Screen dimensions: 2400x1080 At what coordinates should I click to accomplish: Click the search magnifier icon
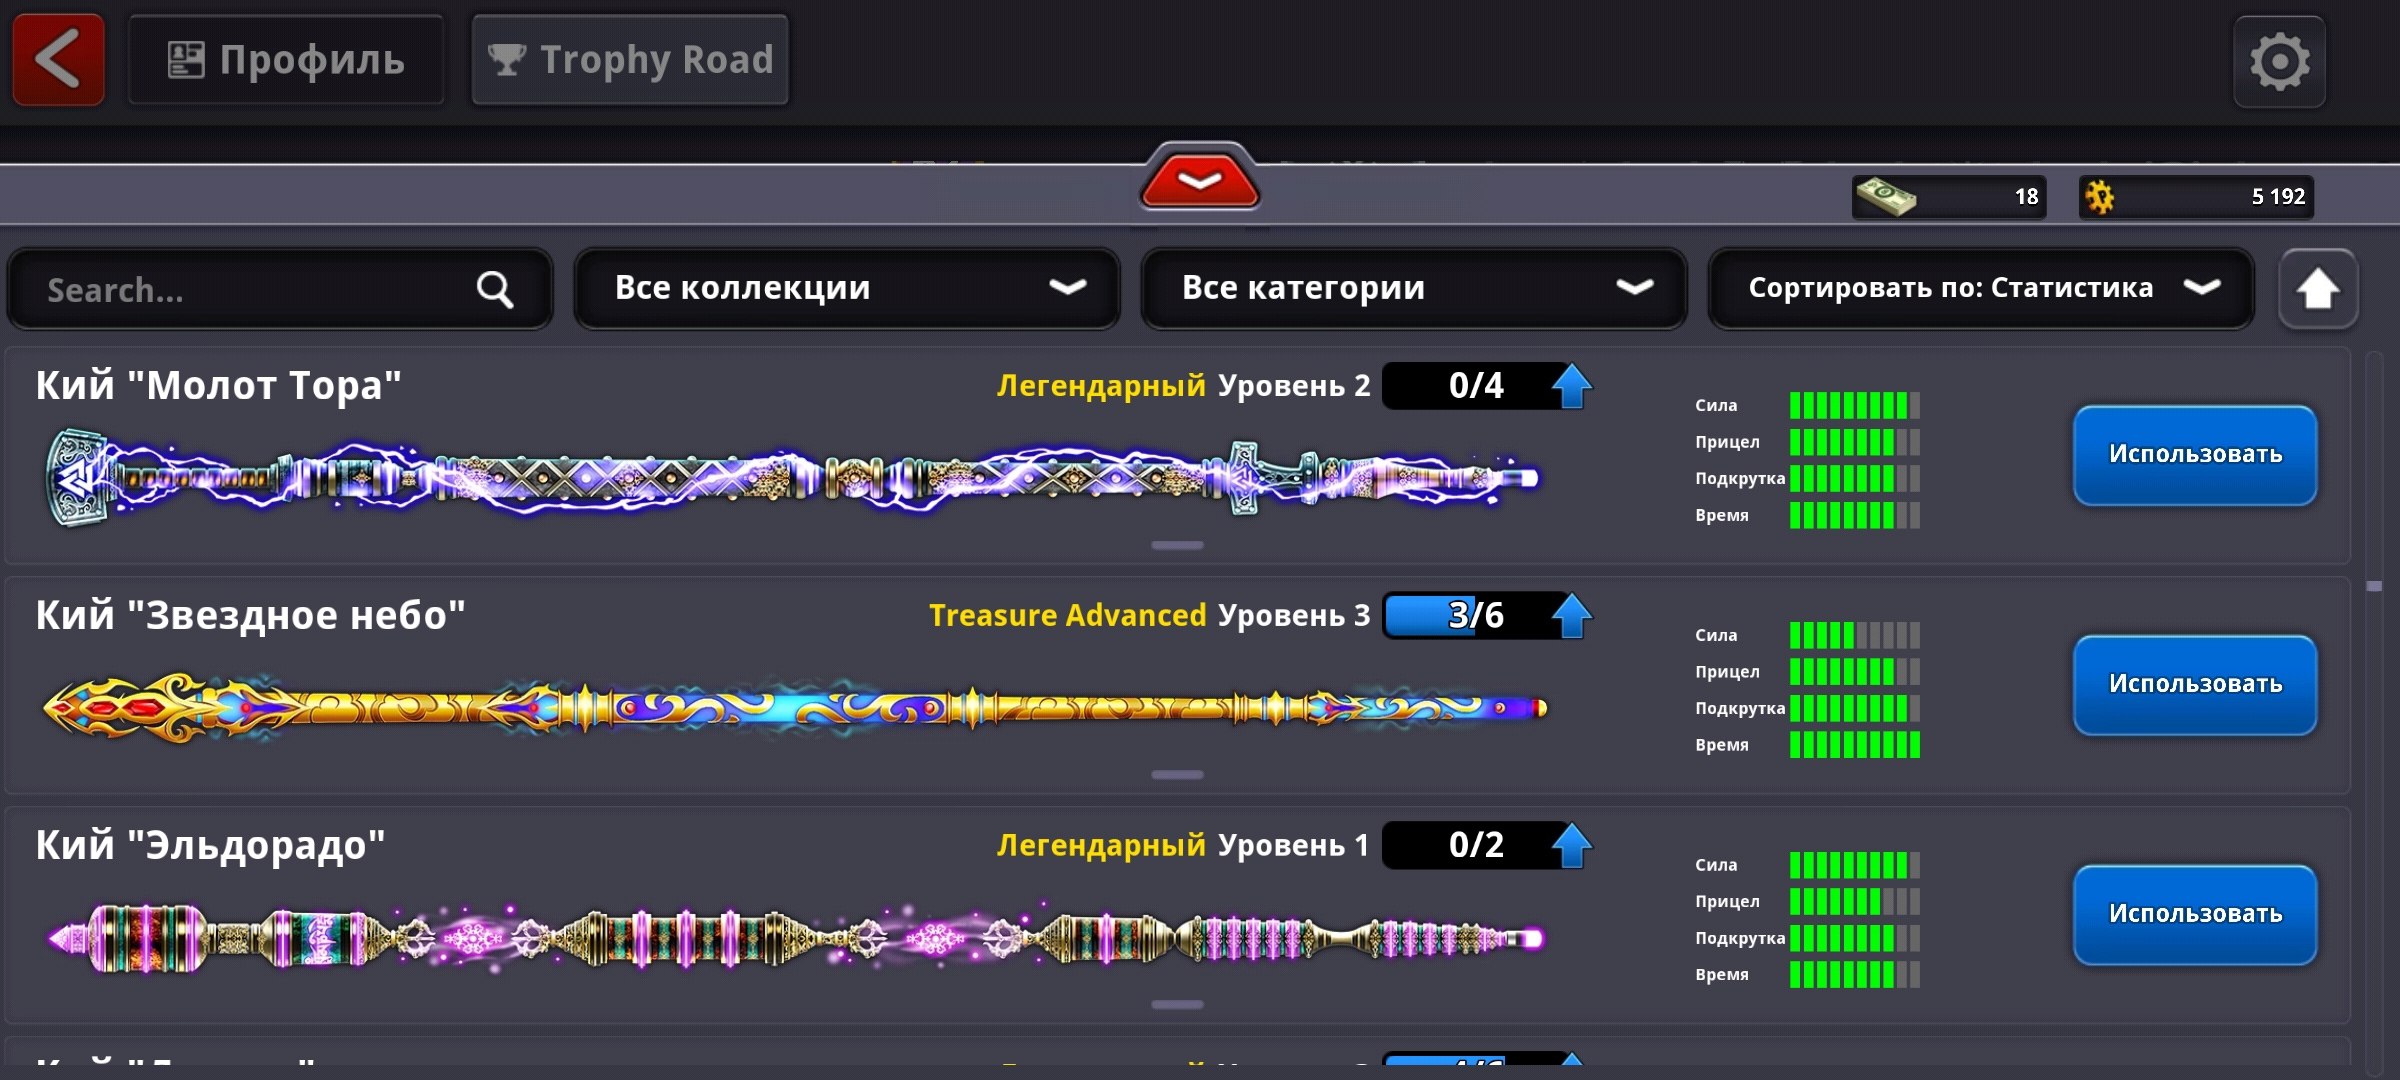point(494,290)
